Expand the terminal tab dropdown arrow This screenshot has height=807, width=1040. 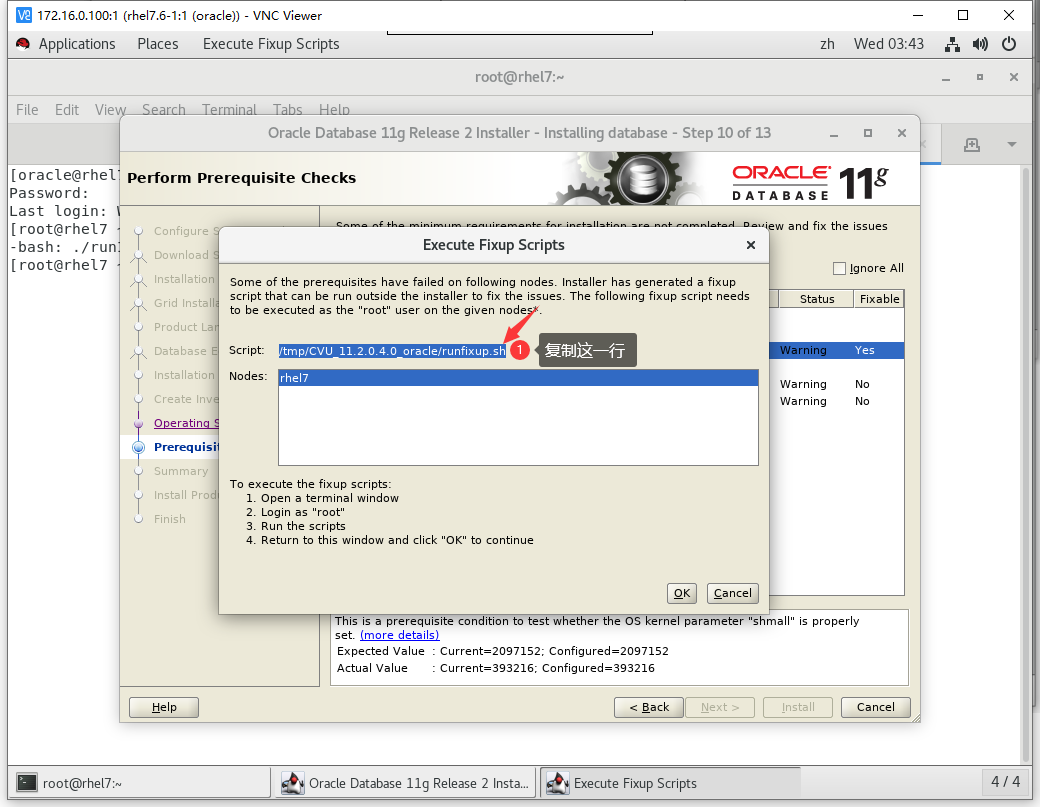click(x=1011, y=145)
